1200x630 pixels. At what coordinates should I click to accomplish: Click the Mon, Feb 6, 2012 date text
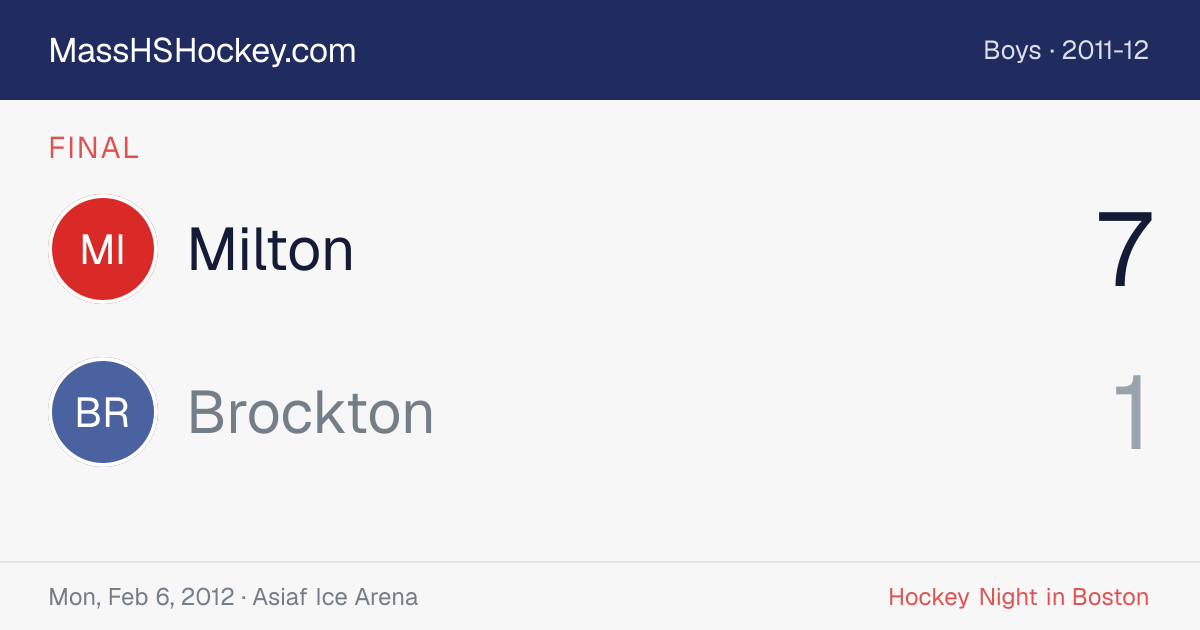[x=141, y=597]
